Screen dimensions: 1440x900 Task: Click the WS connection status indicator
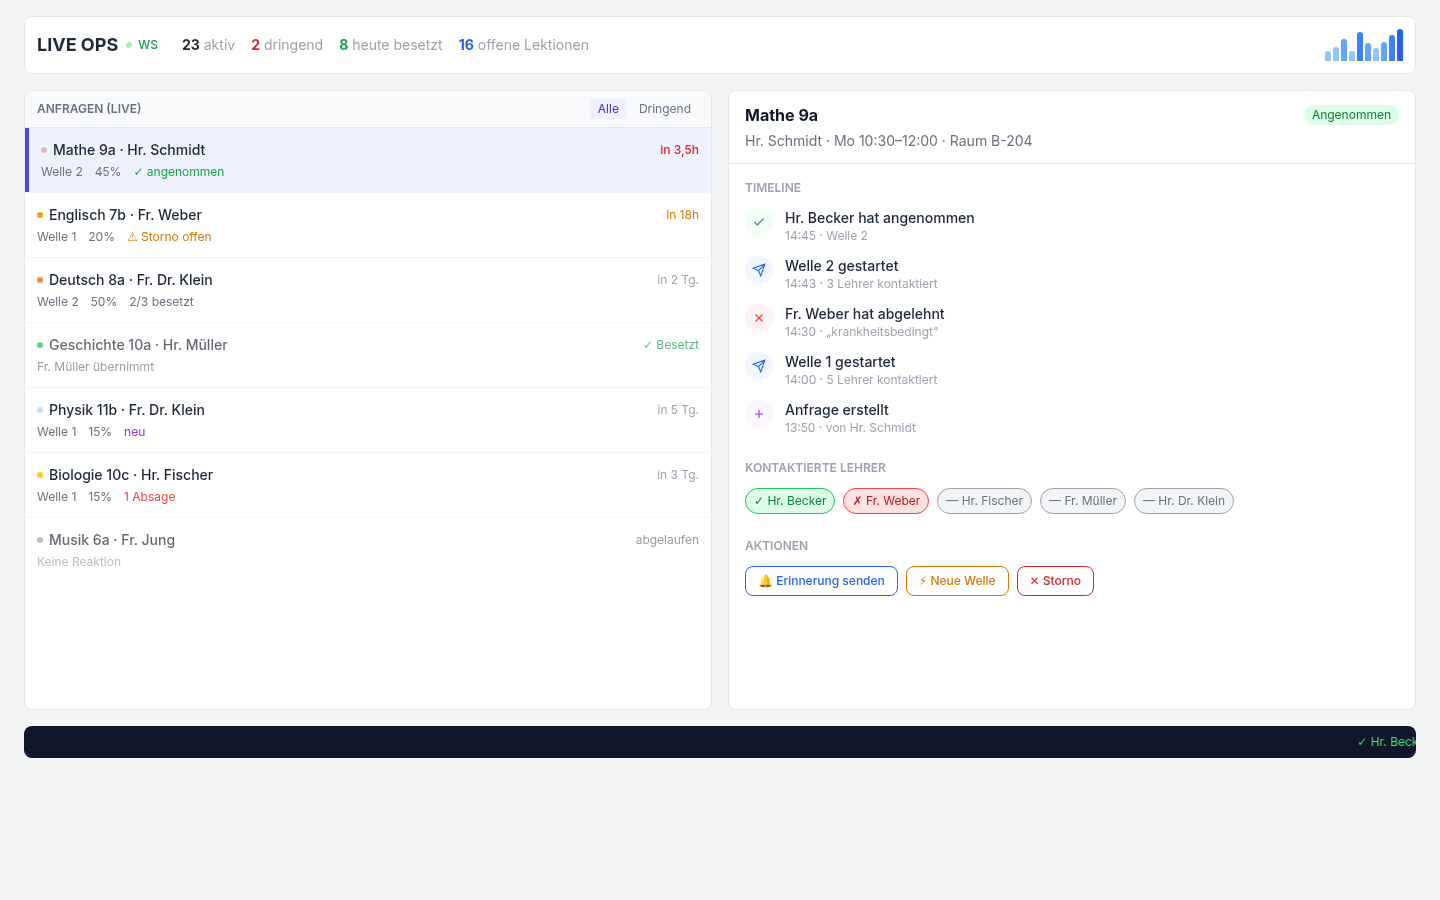[142, 45]
